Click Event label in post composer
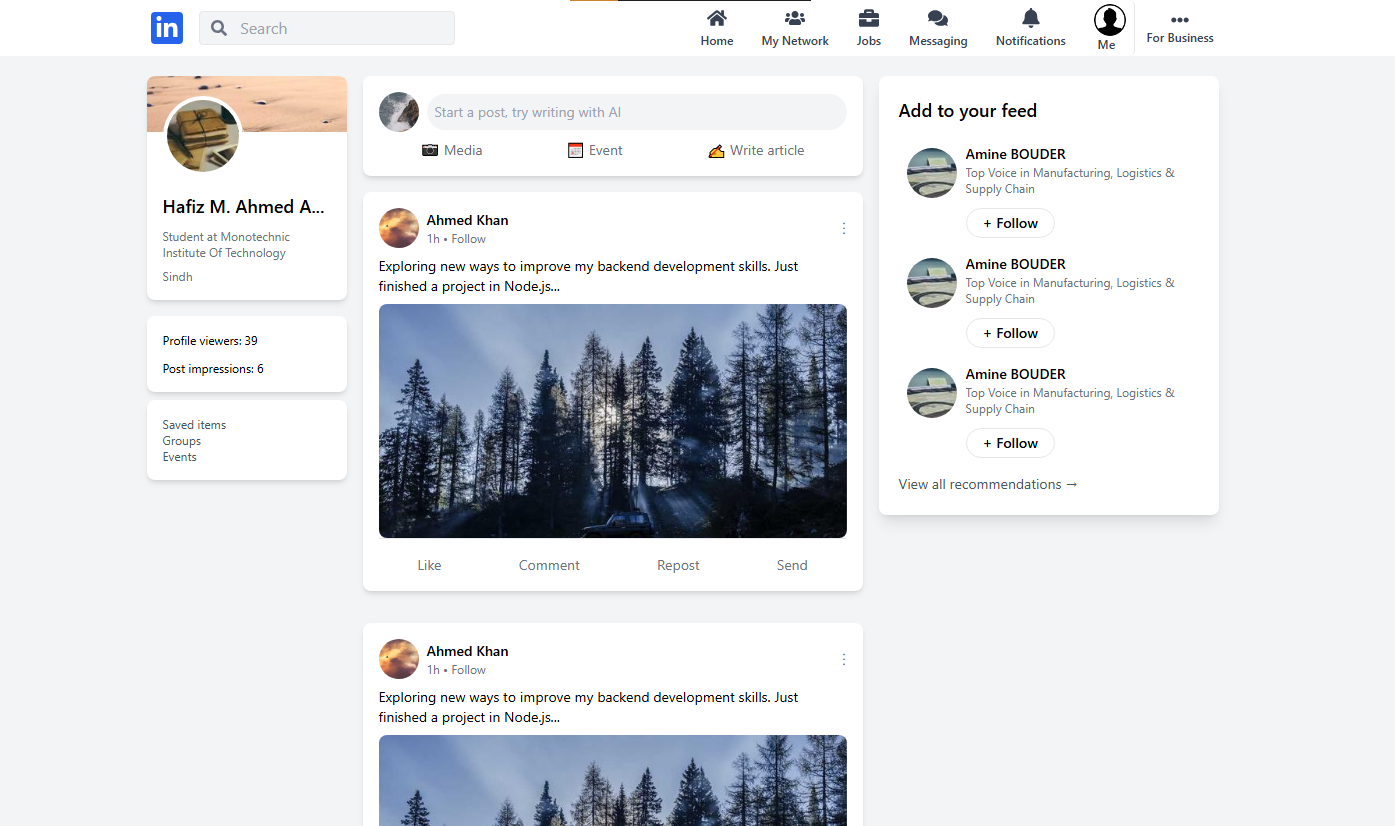The height and width of the screenshot is (826, 1395). pyautogui.click(x=606, y=150)
